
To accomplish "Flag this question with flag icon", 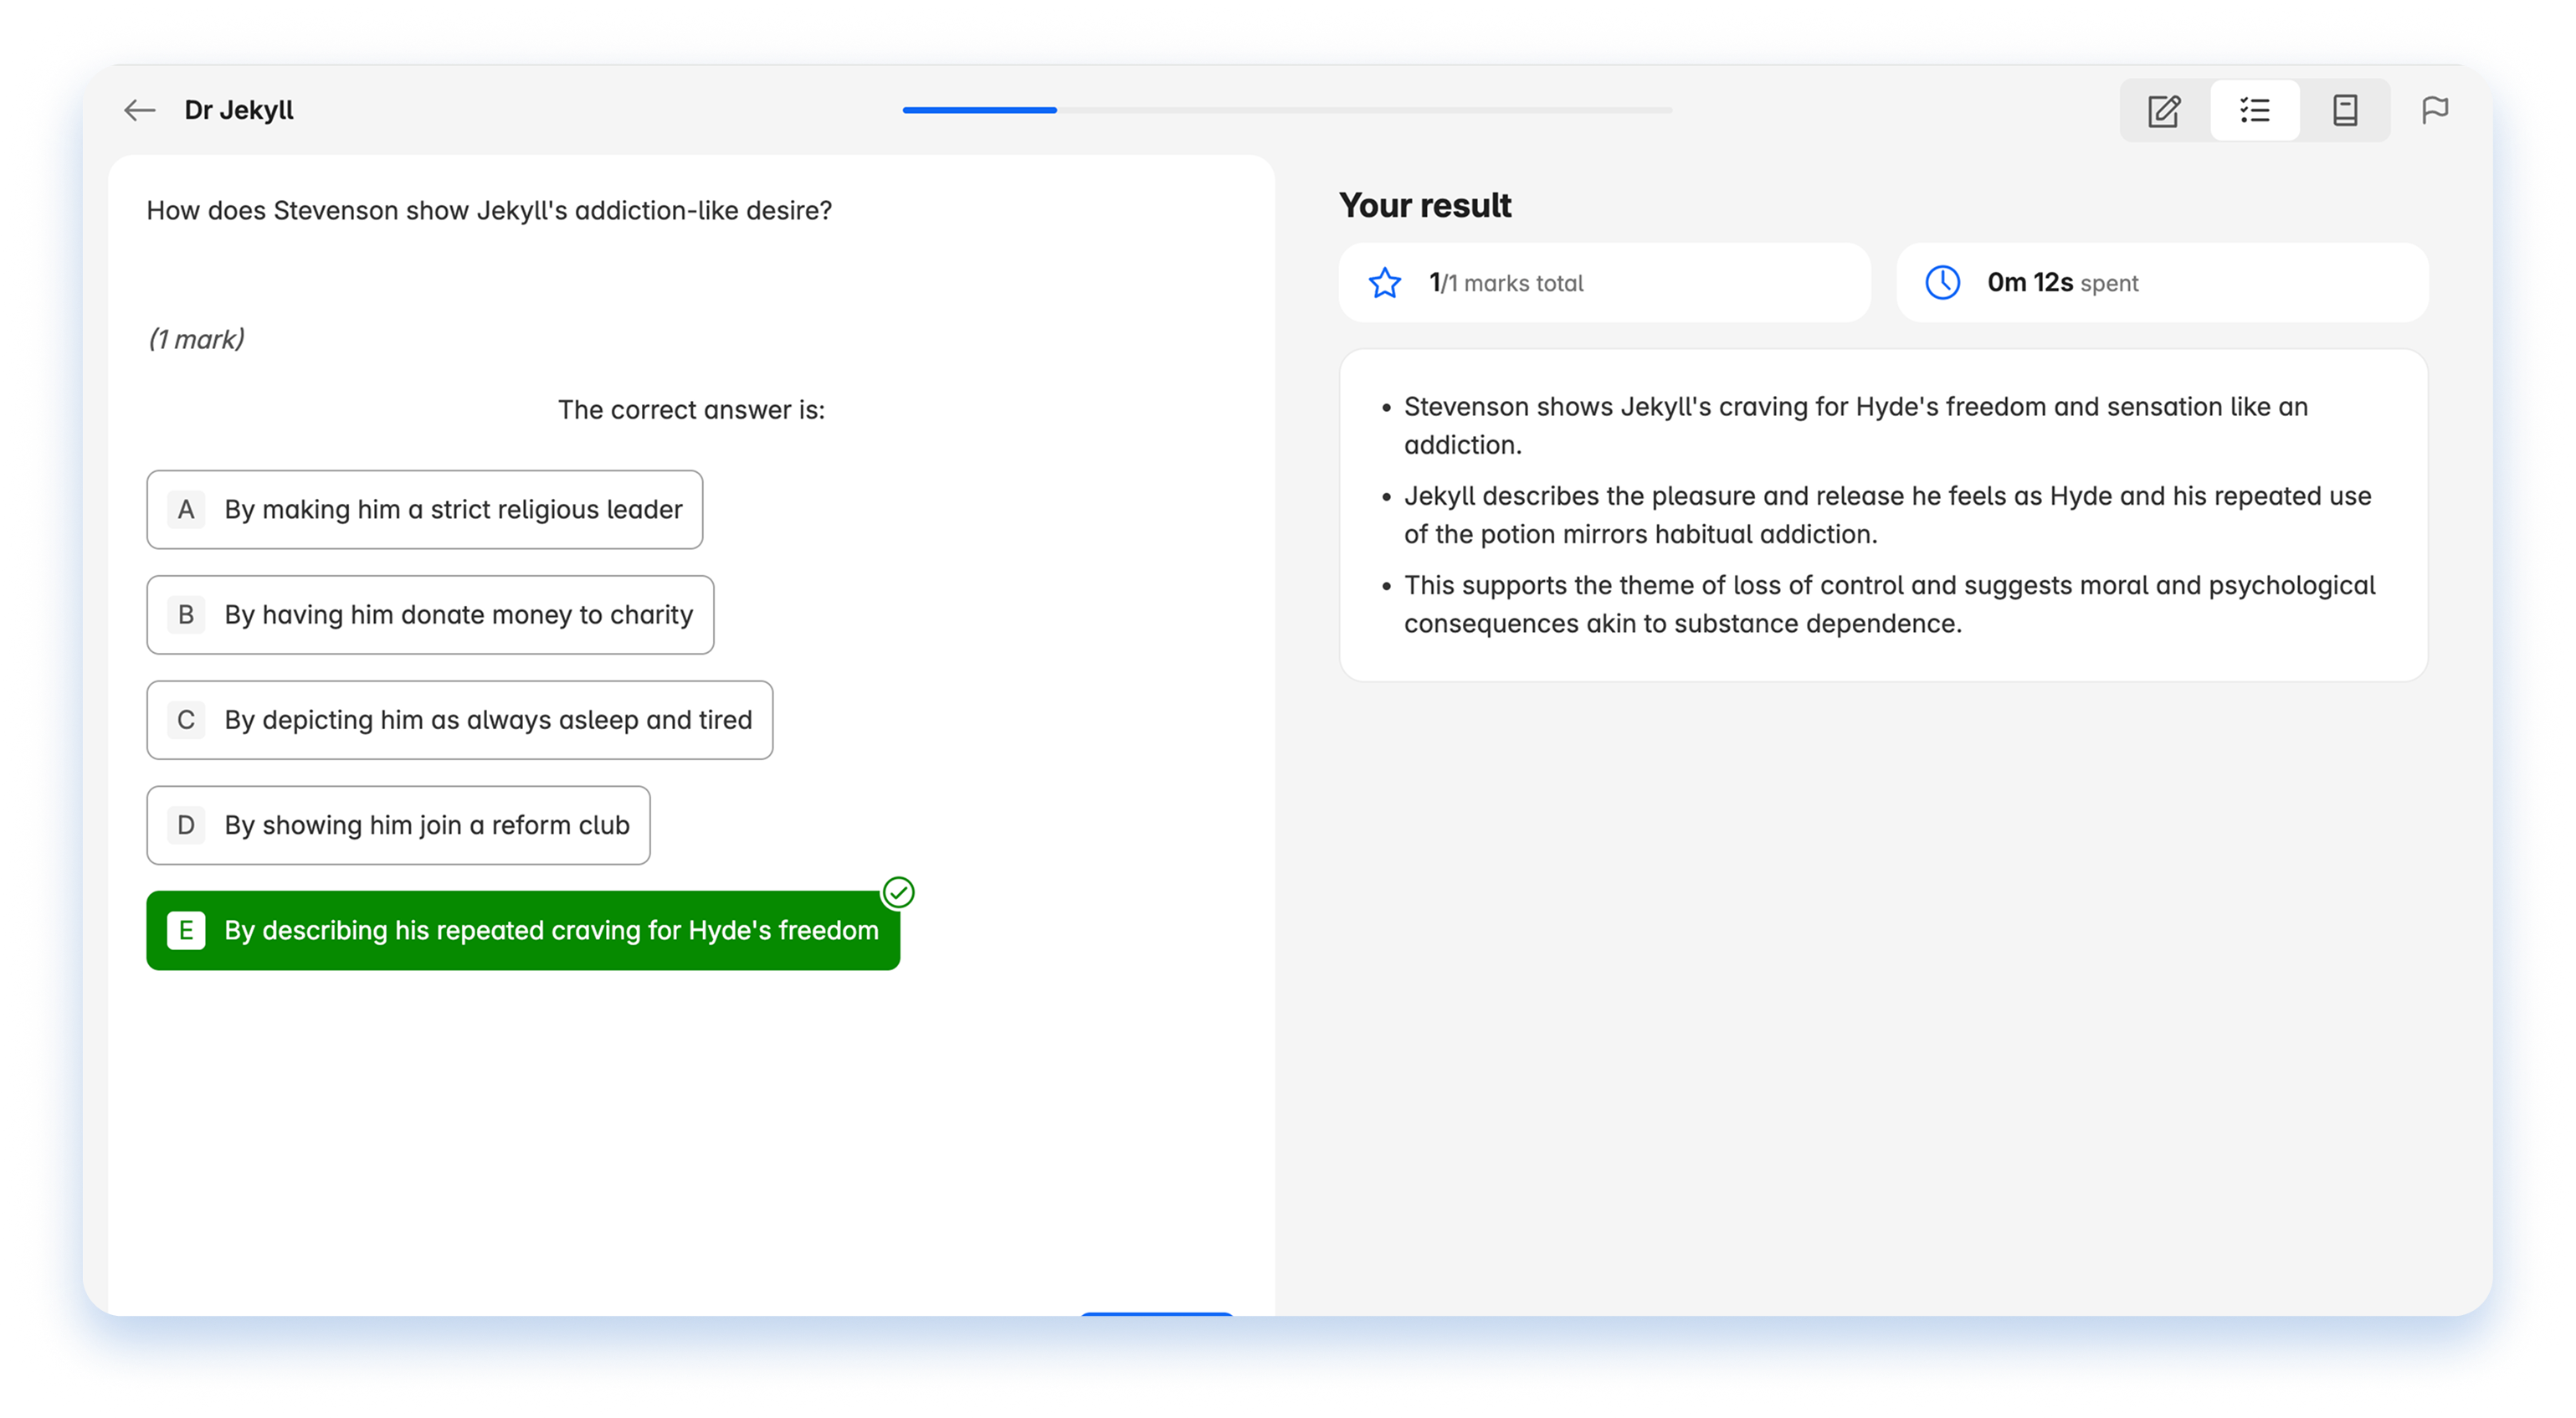I will [x=2435, y=110].
